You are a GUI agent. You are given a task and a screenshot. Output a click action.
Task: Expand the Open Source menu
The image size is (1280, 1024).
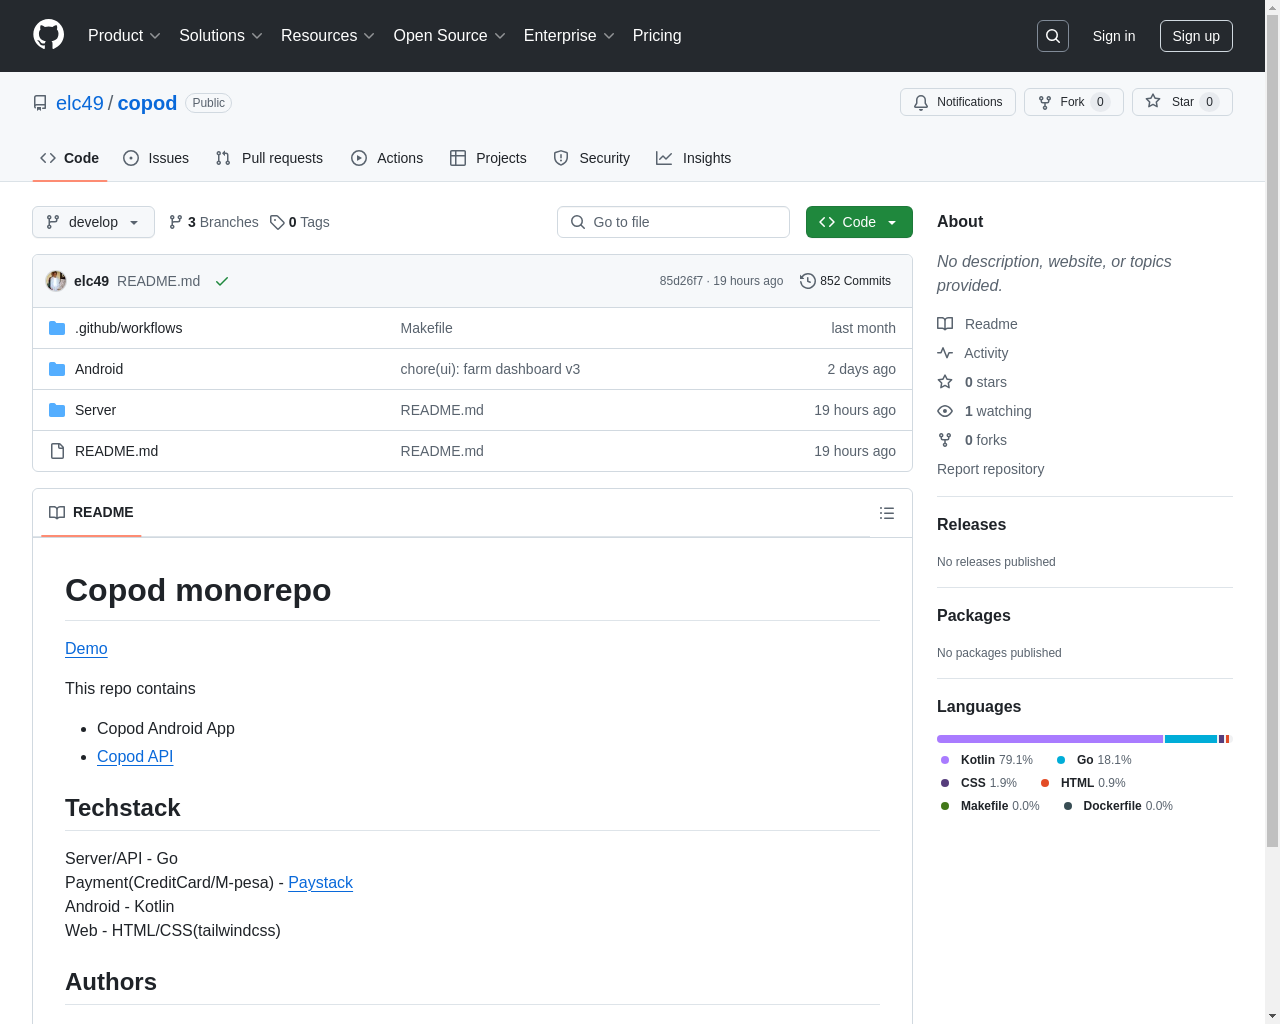450,36
